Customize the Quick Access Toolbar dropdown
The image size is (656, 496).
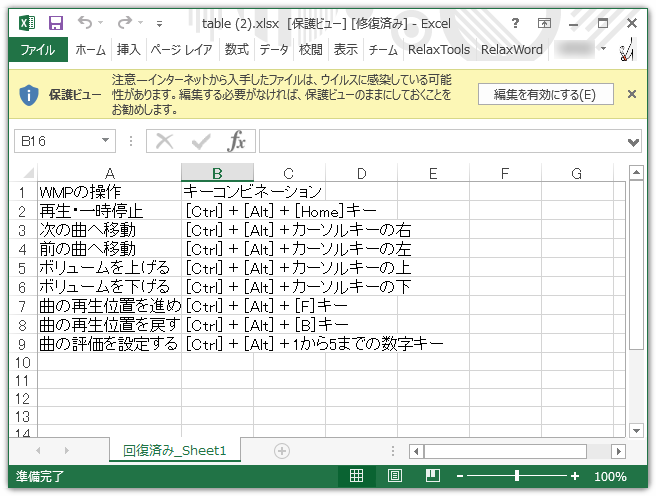(x=159, y=24)
